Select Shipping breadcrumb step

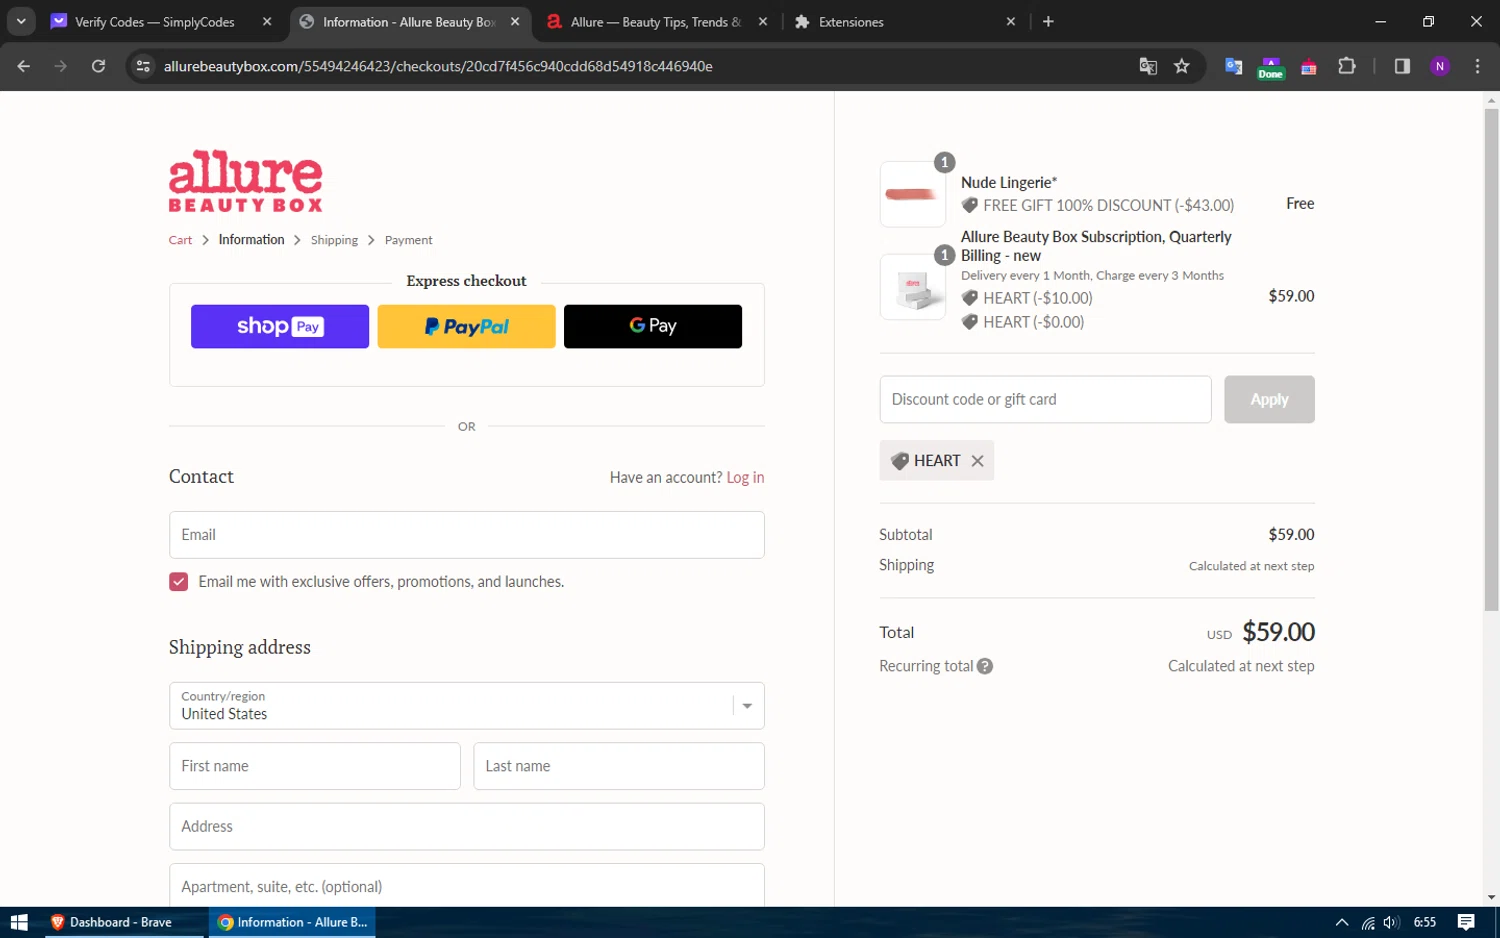[x=334, y=240]
